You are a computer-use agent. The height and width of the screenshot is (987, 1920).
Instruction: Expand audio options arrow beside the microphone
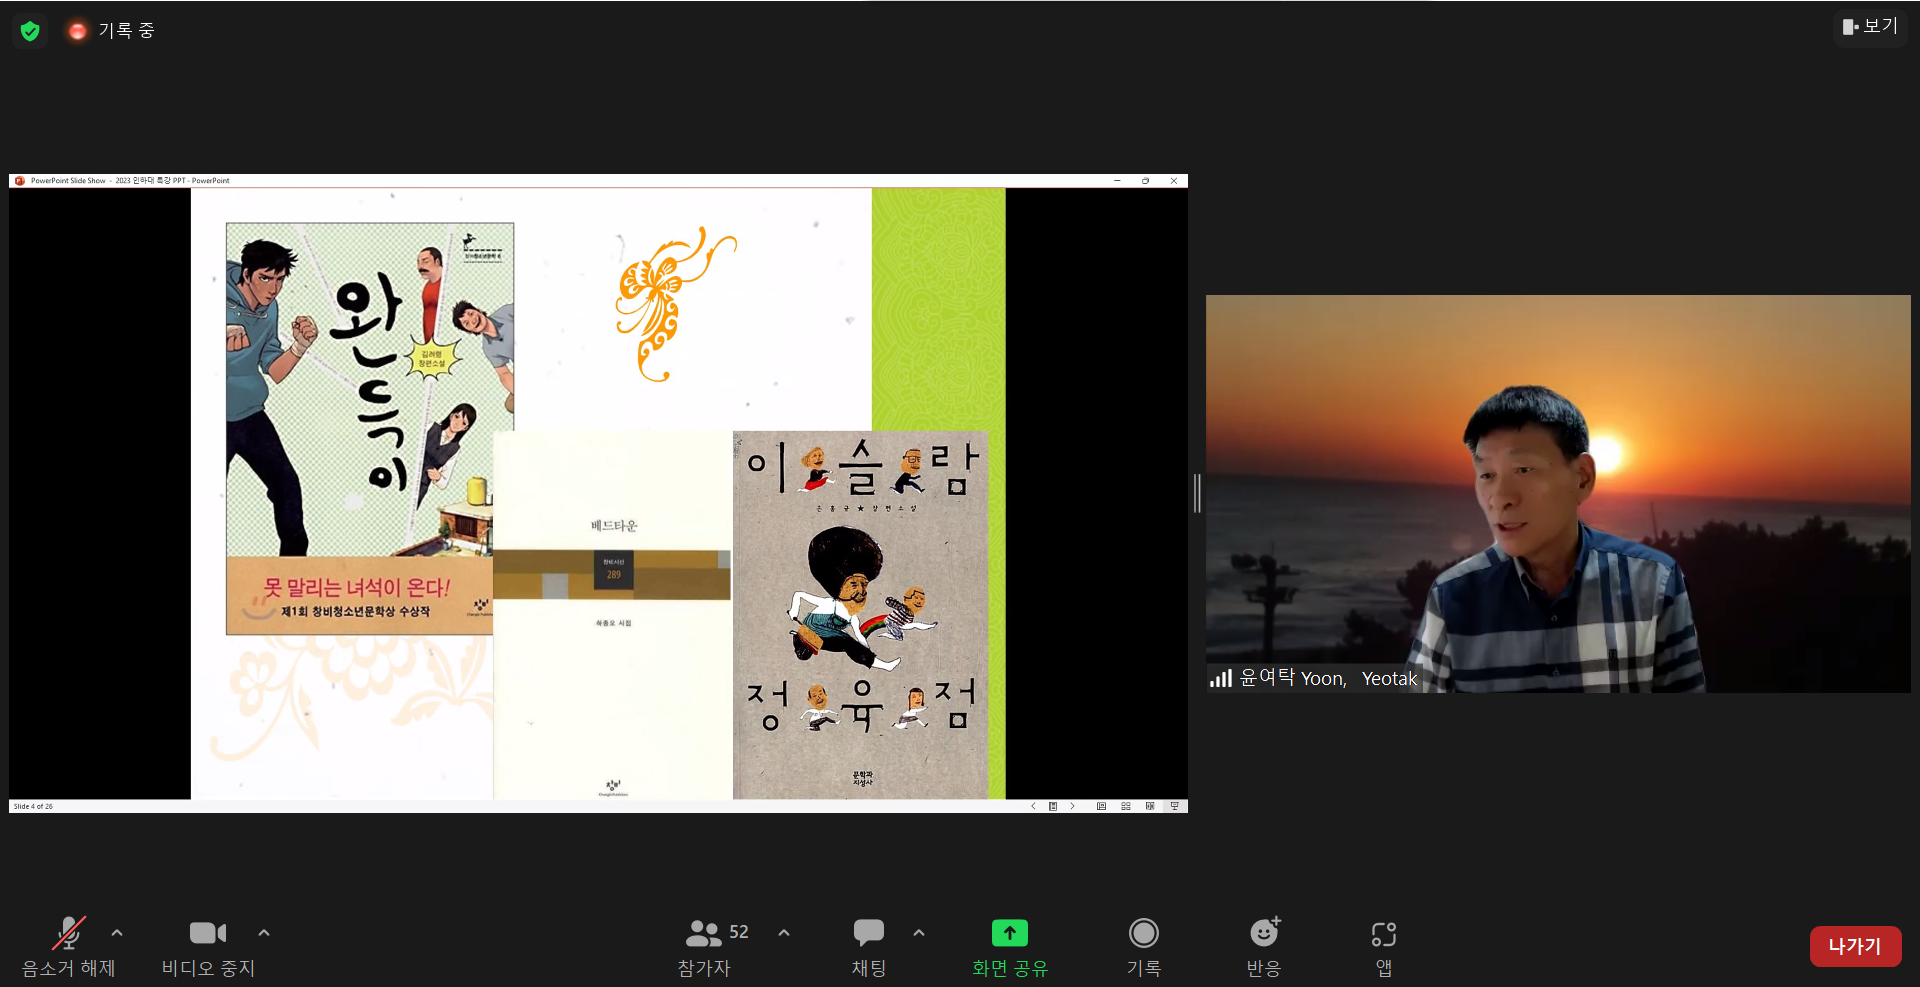coord(117,933)
